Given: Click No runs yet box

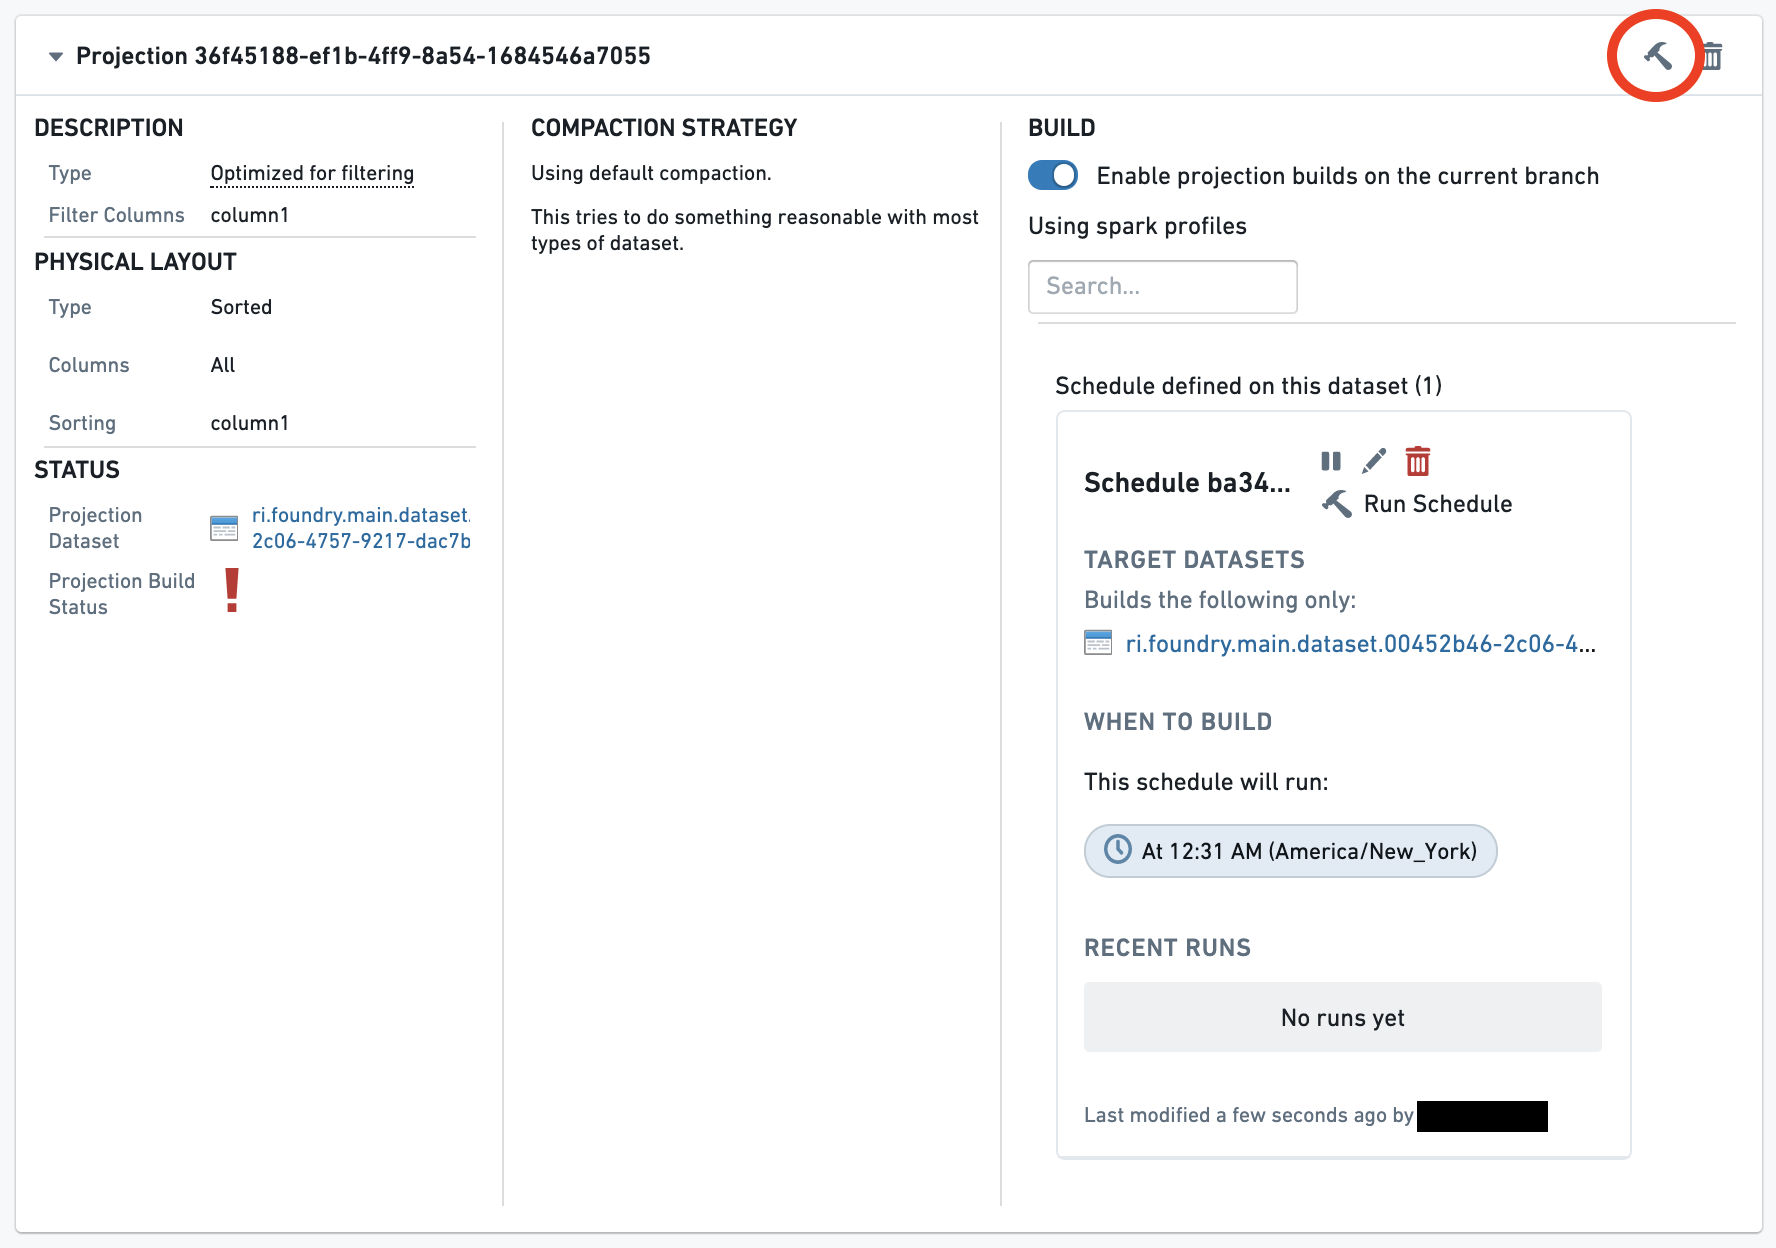Looking at the screenshot, I should pyautogui.click(x=1343, y=1017).
